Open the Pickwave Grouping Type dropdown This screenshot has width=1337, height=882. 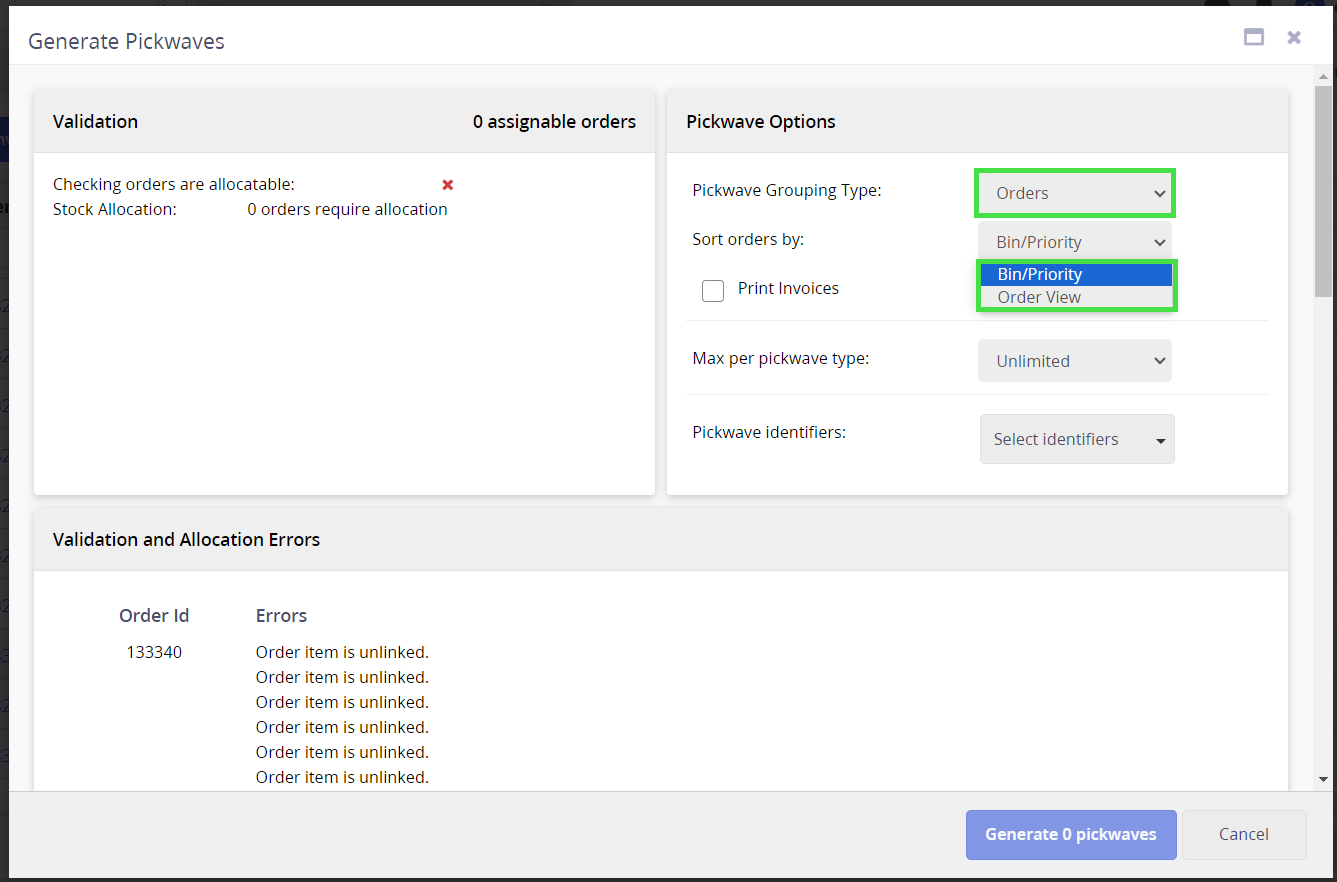coord(1074,193)
